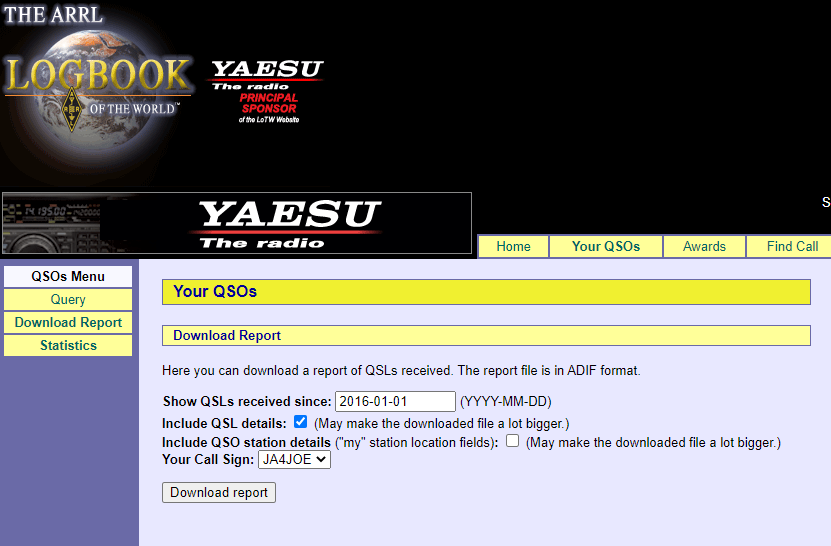Screen dimensions: 831x546
Task: Click the ARRL Logbook of the World logo
Action: pos(98,80)
